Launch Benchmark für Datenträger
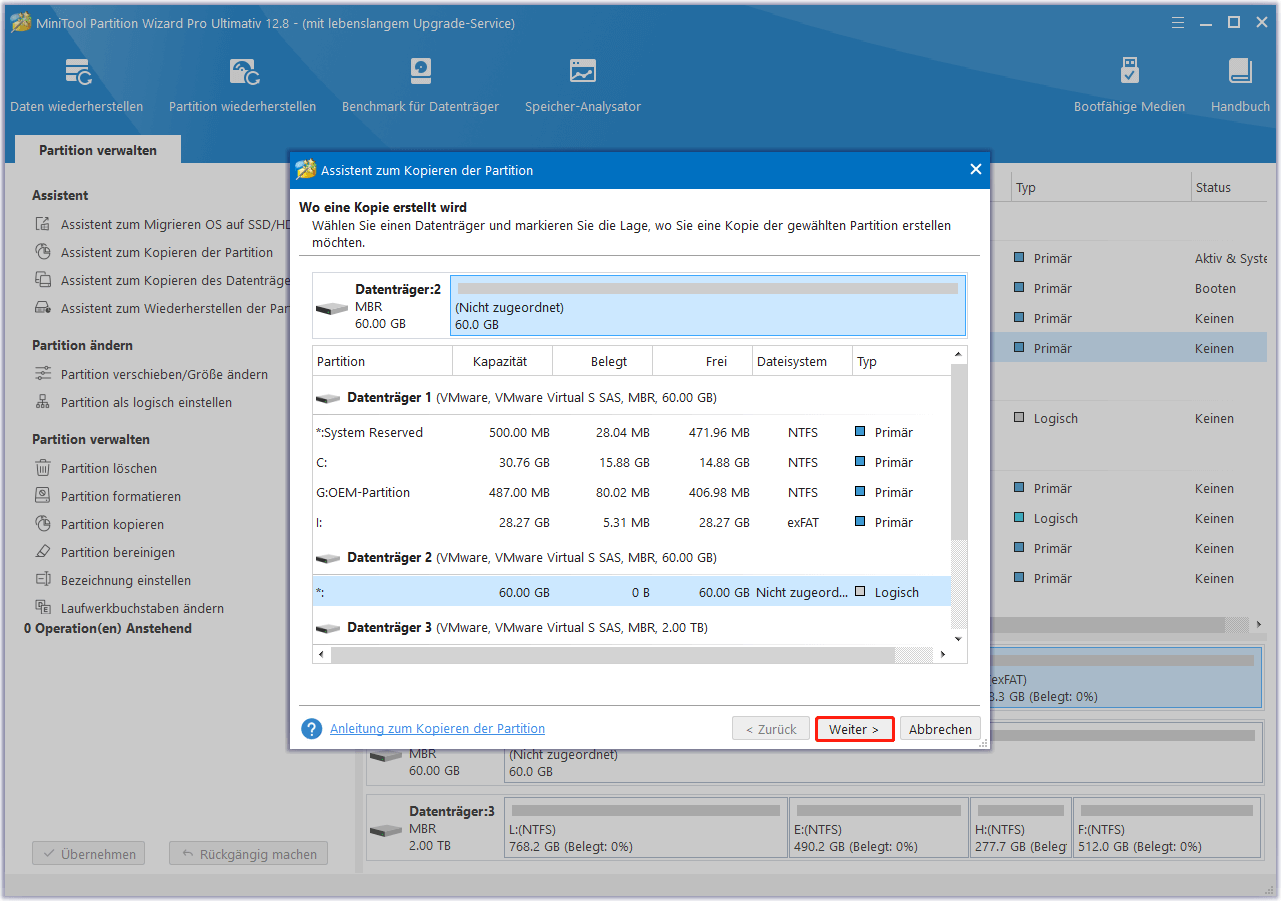 (420, 85)
